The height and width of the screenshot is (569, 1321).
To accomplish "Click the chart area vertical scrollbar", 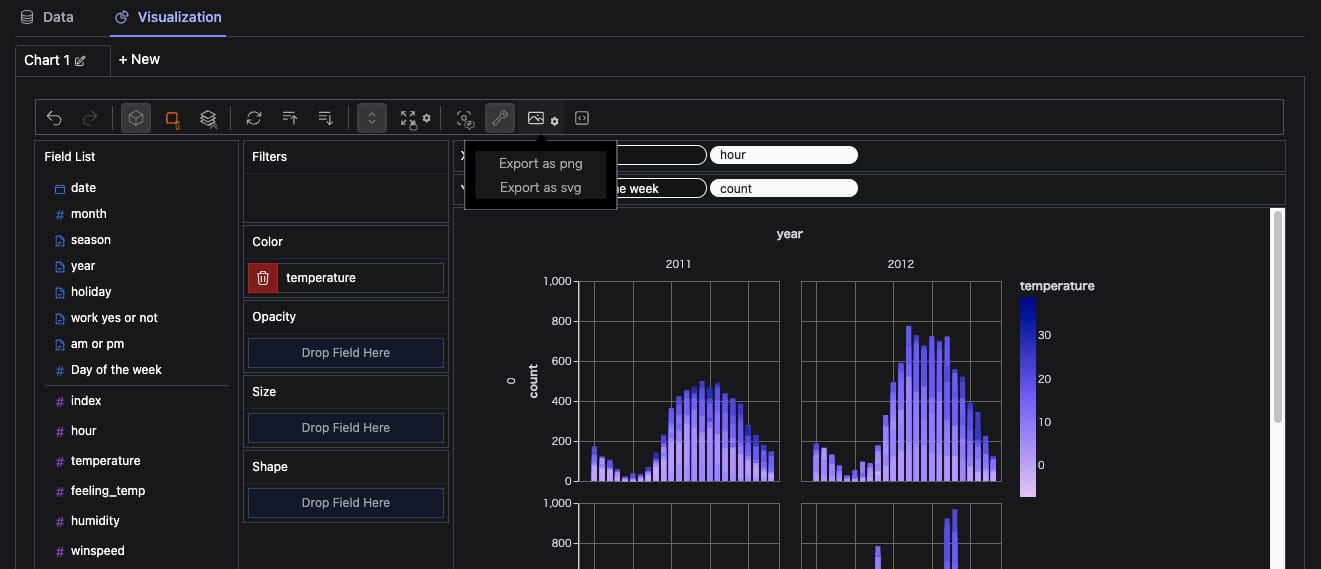I will [1278, 316].
